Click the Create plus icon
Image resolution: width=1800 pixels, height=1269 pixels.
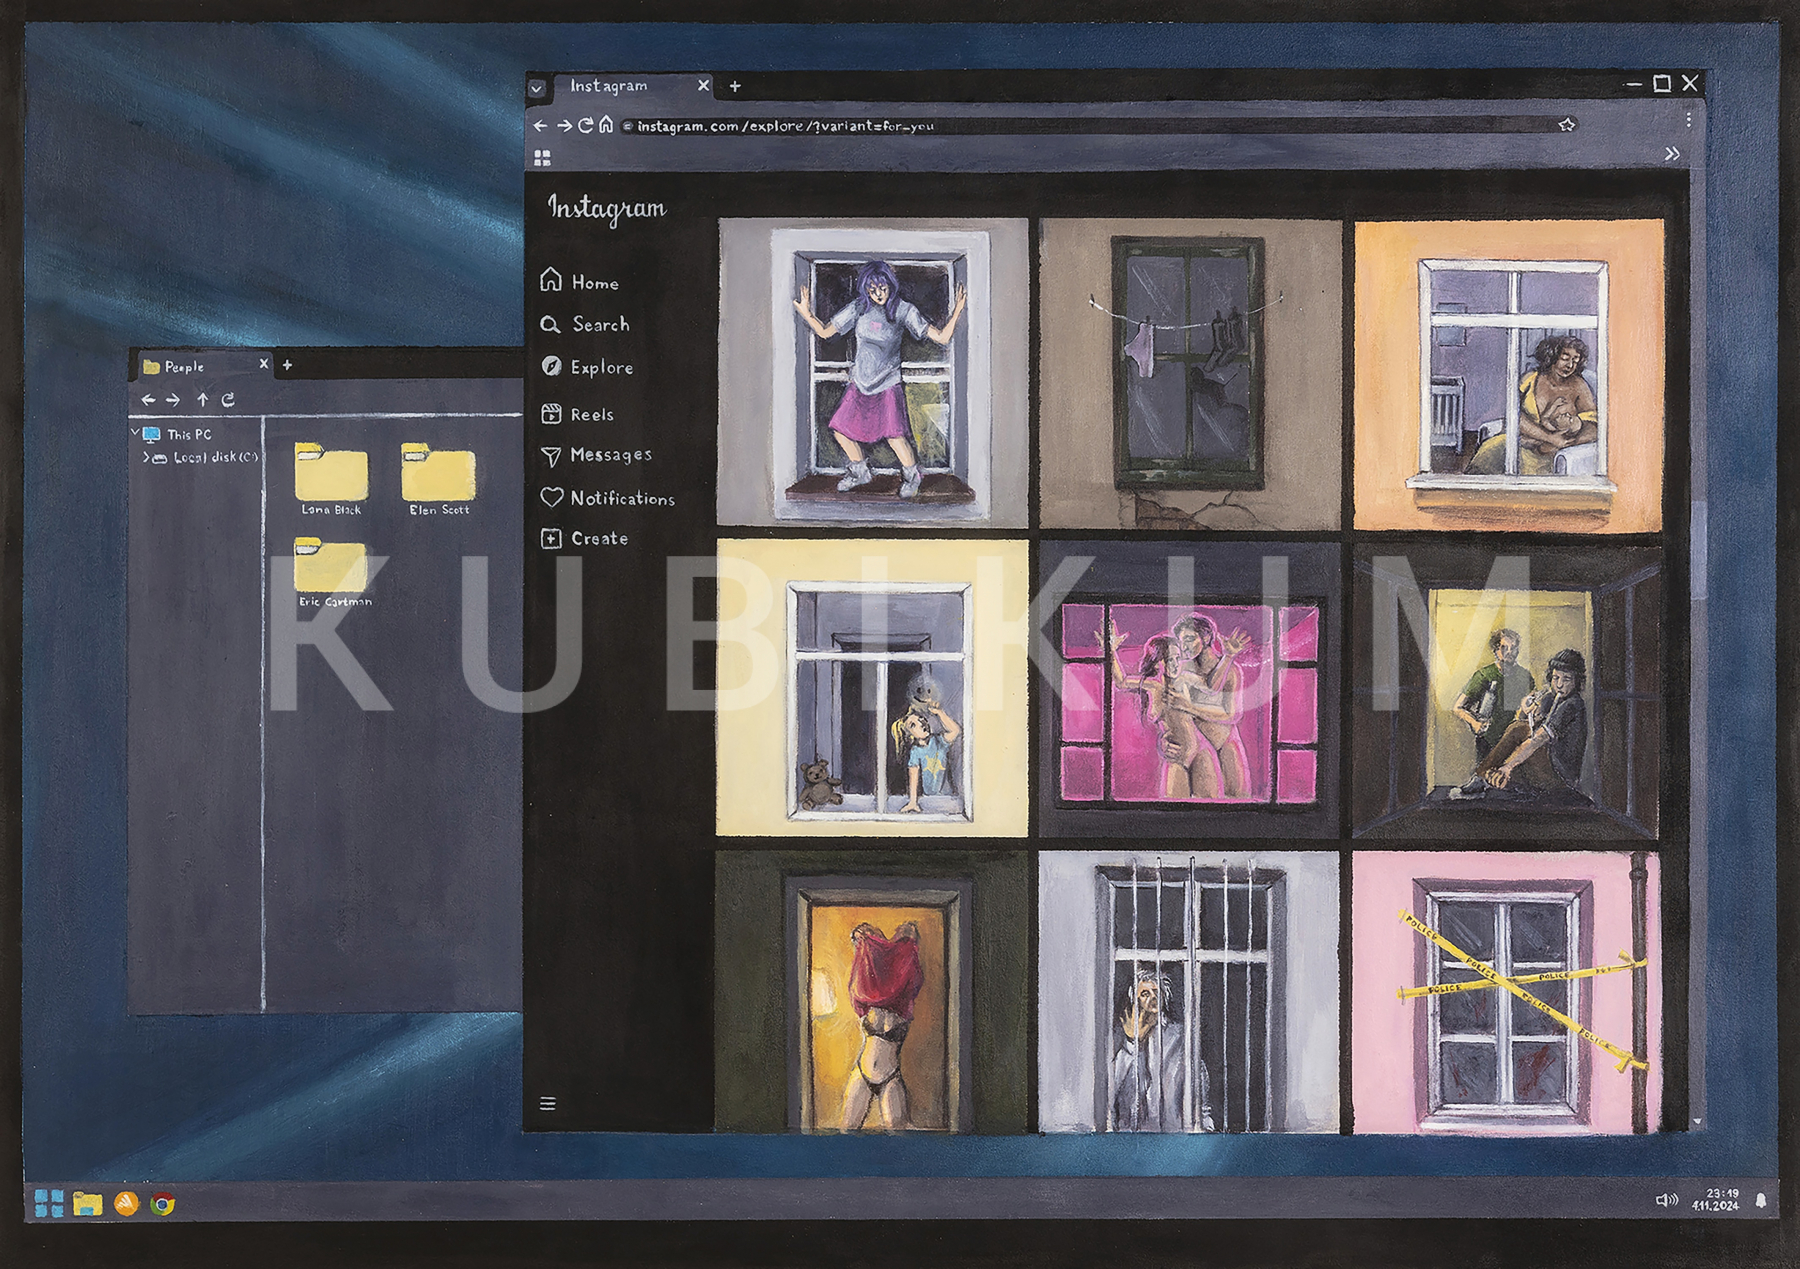tap(551, 539)
